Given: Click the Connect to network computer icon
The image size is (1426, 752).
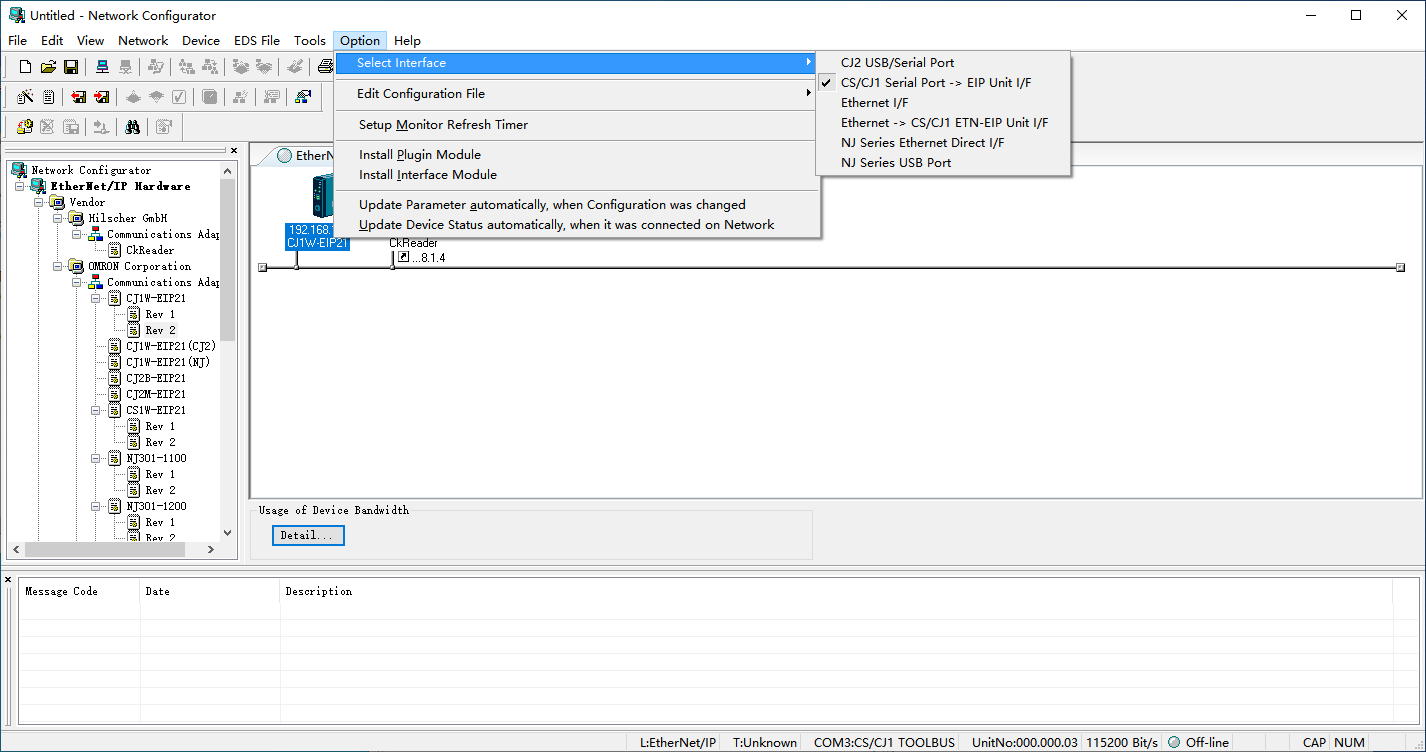Looking at the screenshot, I should (x=102, y=67).
